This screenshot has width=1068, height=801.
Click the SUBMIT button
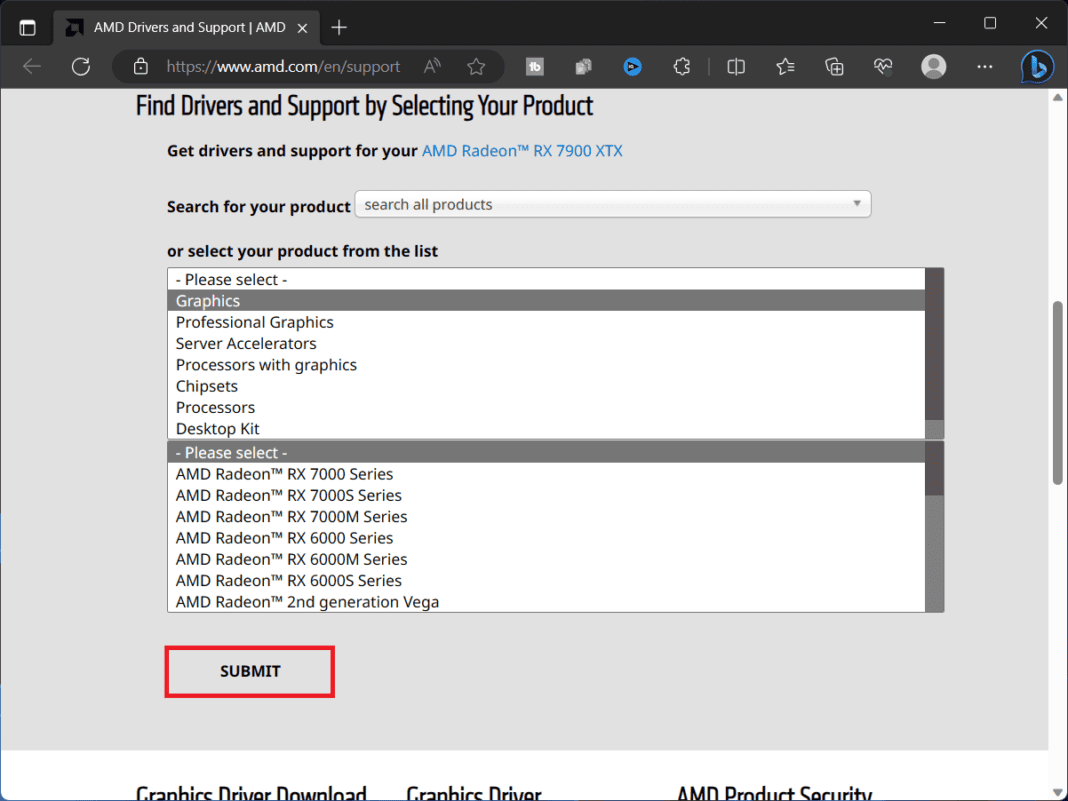click(x=249, y=671)
